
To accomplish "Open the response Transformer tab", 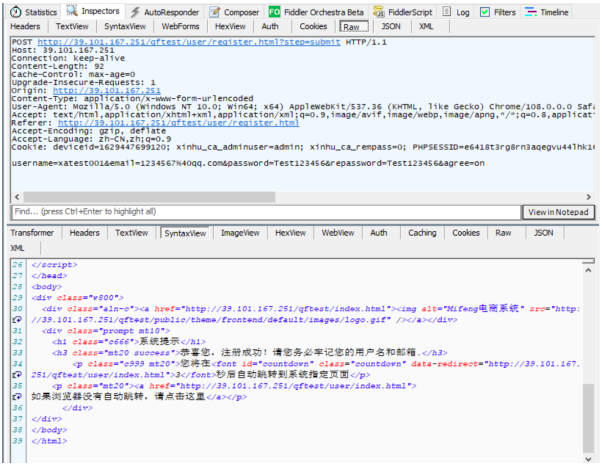I will coord(32,233).
